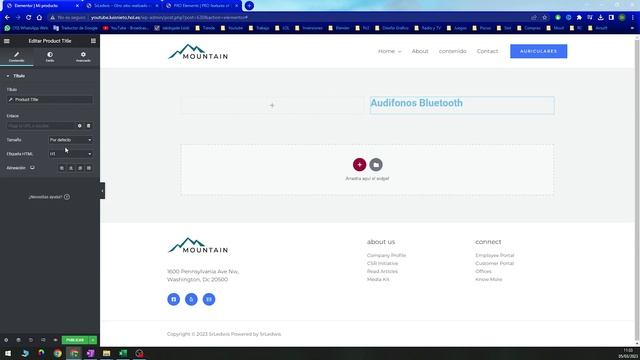Click the red add new section button
This screenshot has height=360, width=640.
[359, 164]
